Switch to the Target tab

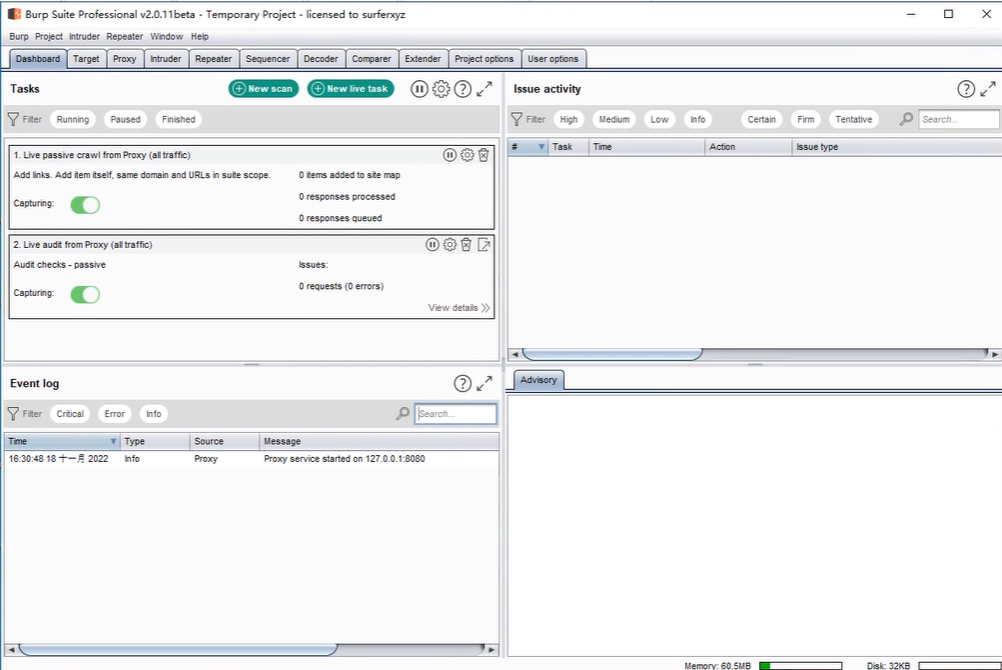click(86, 59)
